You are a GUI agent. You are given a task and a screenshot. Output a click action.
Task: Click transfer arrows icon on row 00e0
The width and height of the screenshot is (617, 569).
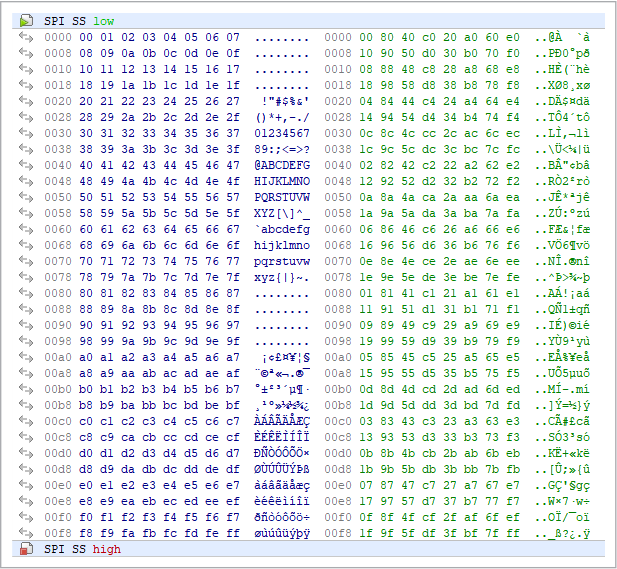[x=26, y=485]
